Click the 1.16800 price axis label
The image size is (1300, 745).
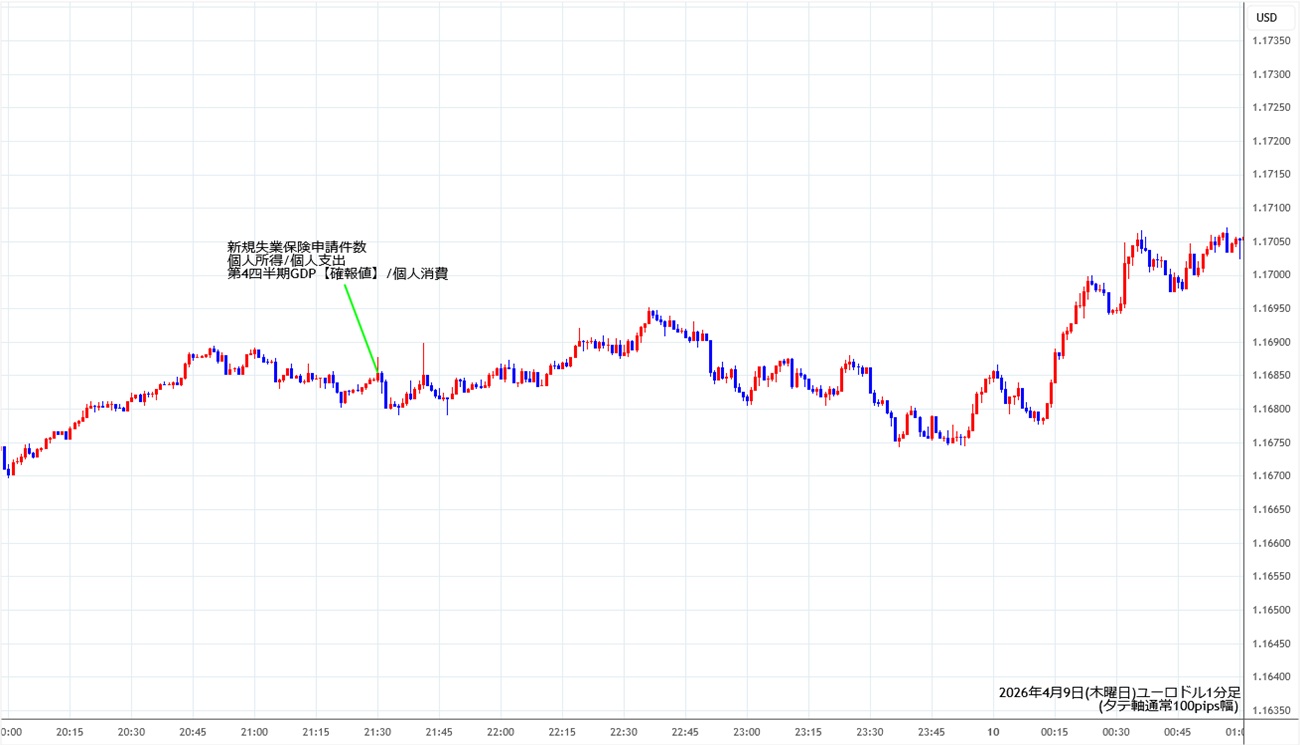point(1269,409)
